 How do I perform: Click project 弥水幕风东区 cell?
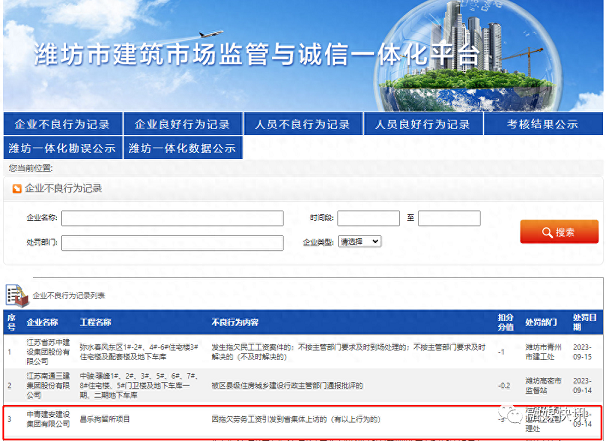pyautogui.click(x=139, y=352)
